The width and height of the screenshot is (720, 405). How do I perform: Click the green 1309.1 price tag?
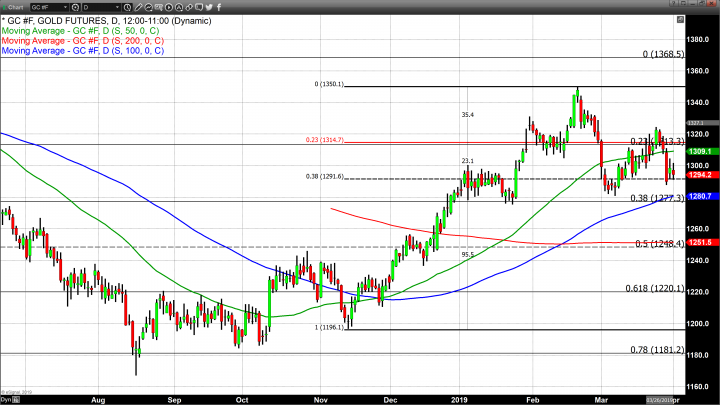point(702,152)
